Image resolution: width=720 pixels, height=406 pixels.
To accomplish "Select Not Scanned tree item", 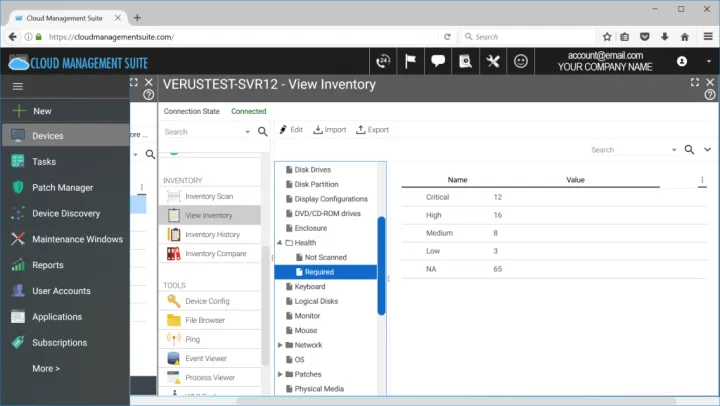I will tap(325, 257).
